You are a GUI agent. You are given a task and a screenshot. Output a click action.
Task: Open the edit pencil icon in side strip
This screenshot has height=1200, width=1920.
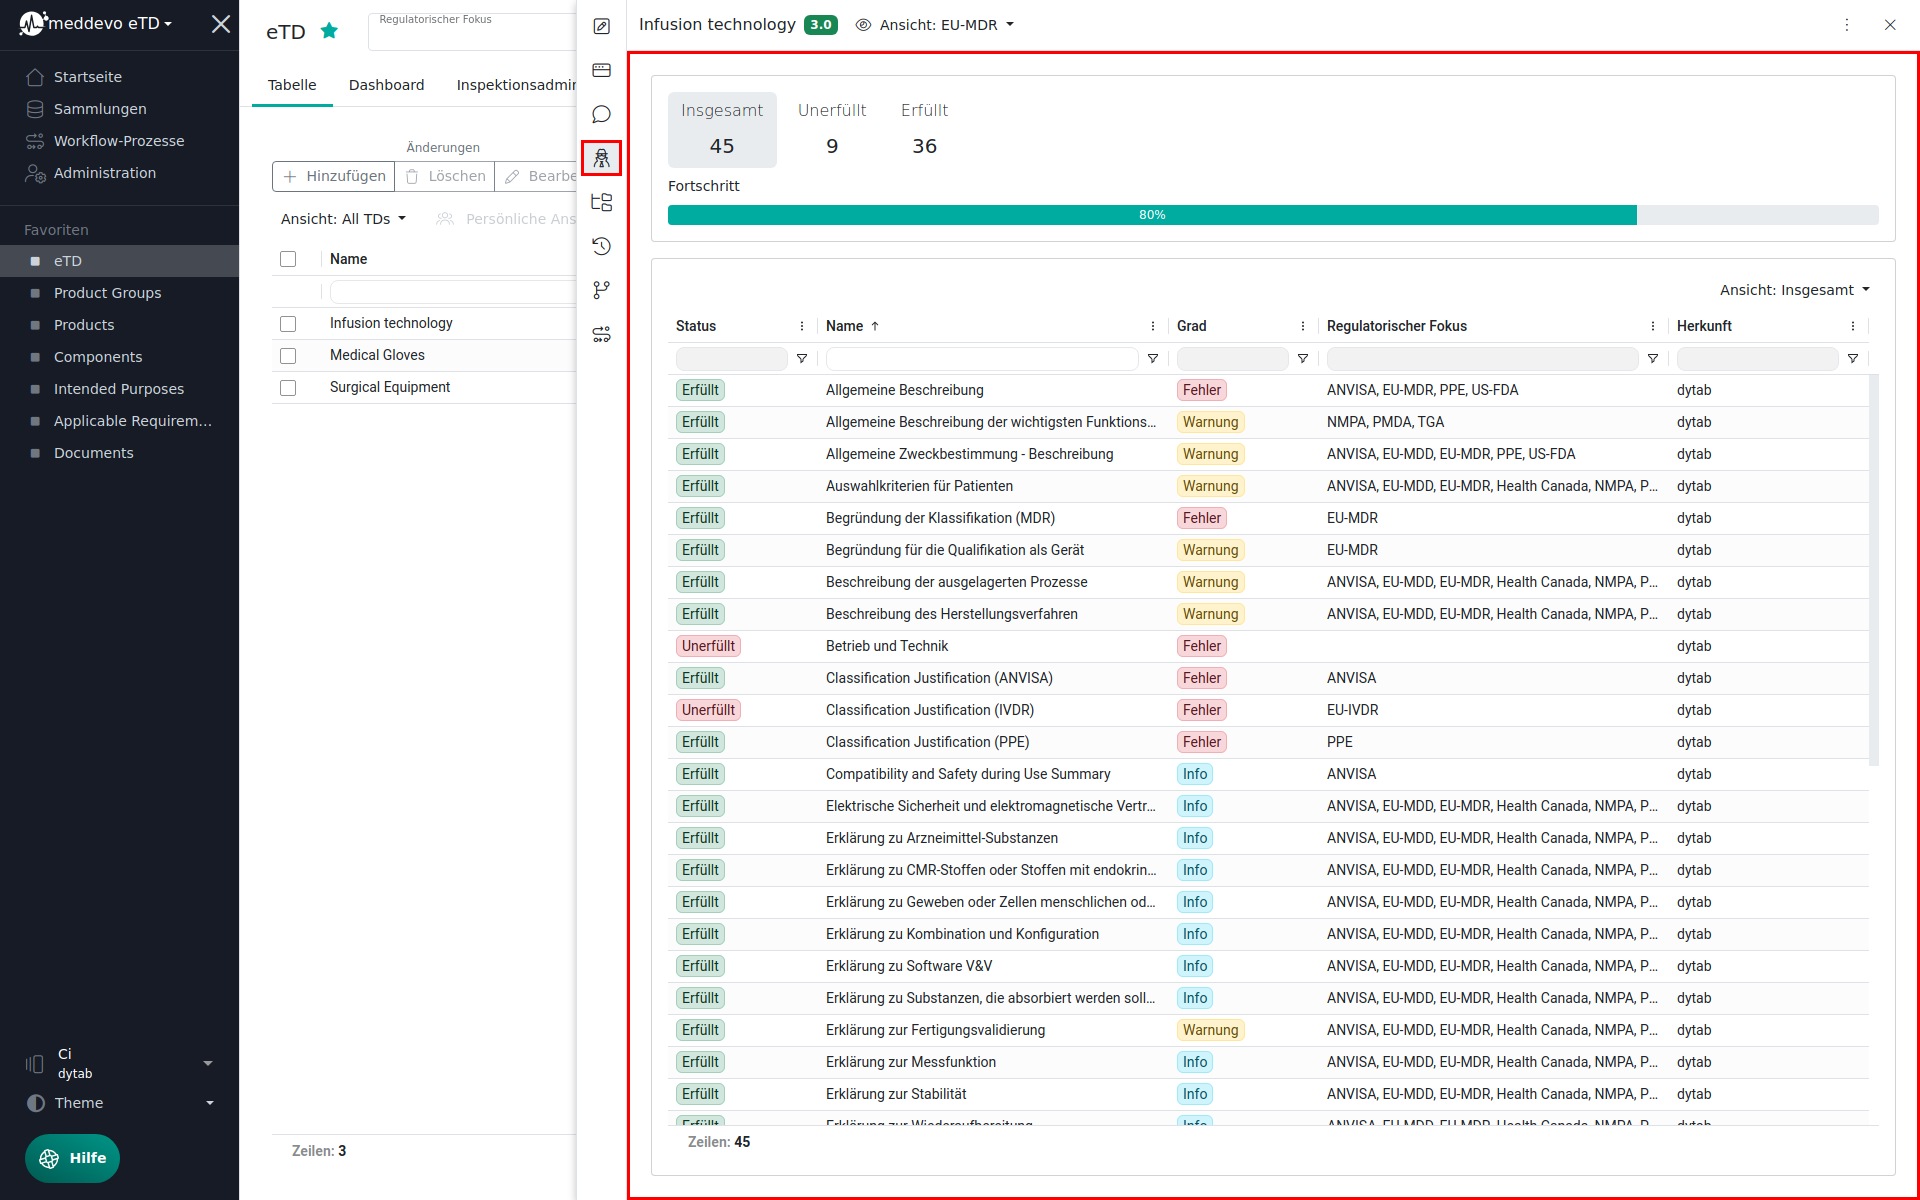(x=601, y=26)
